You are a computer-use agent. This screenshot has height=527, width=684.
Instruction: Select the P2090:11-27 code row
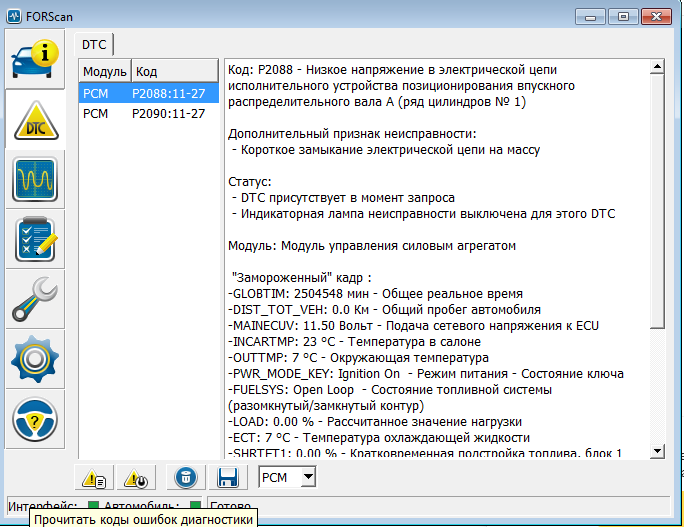(x=148, y=113)
